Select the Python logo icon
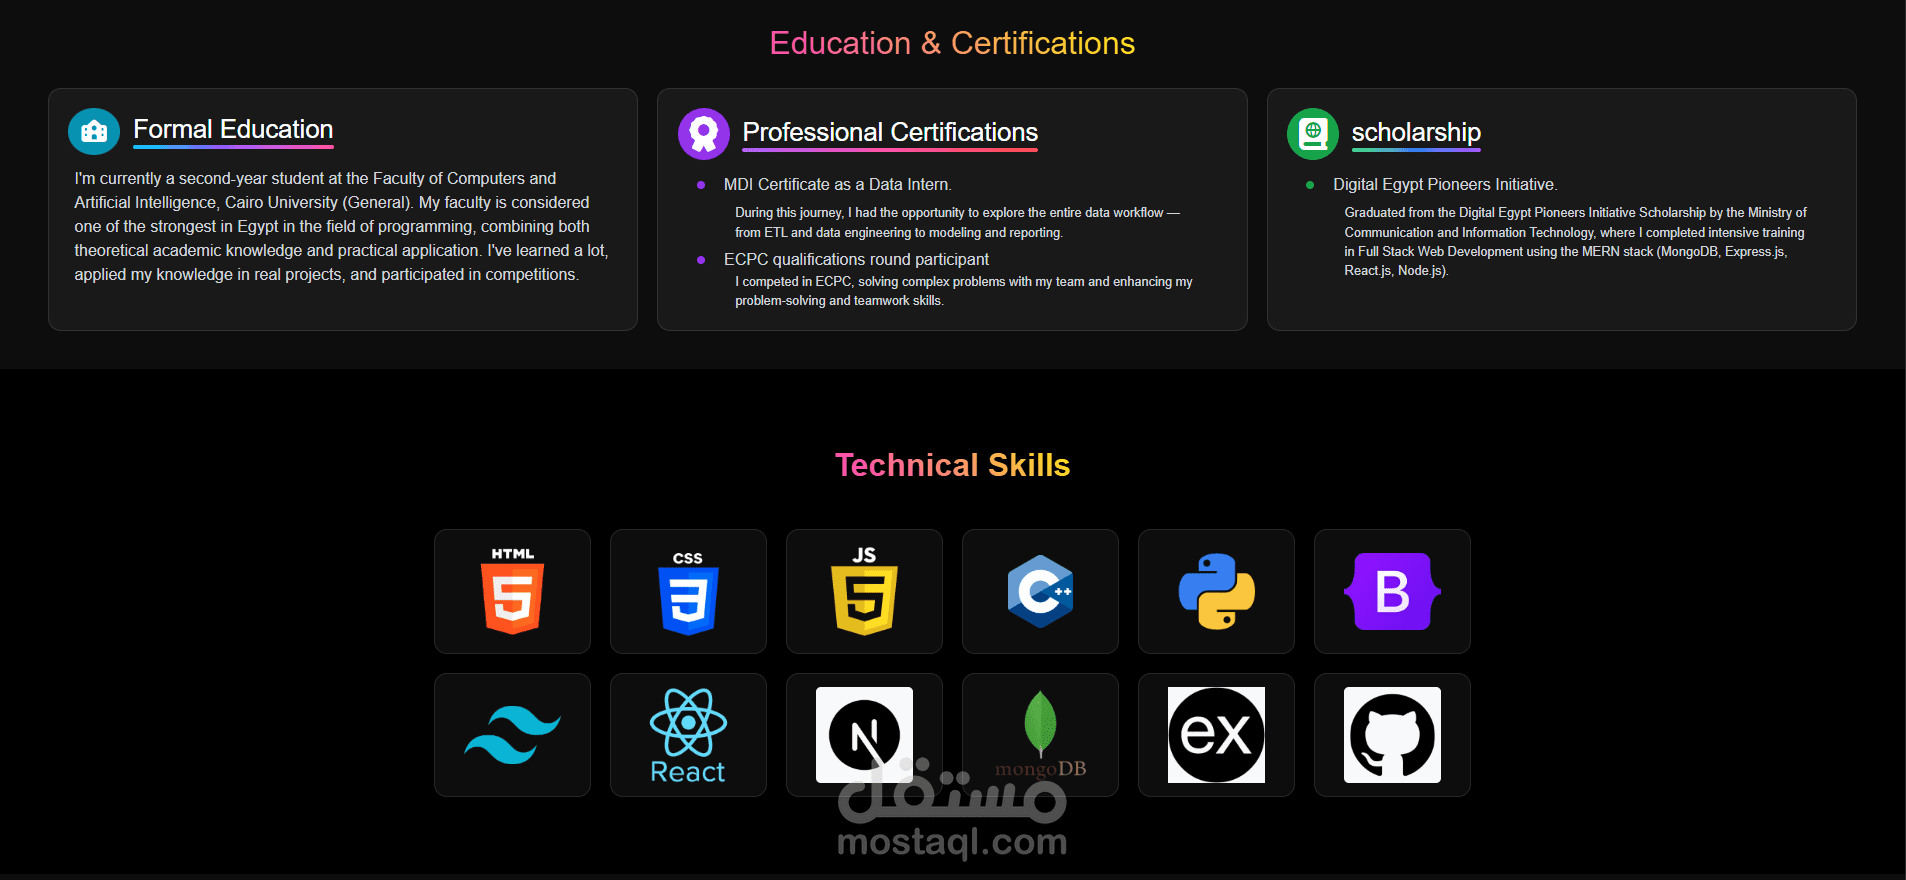Screen dimensions: 1906x880 (1216, 591)
